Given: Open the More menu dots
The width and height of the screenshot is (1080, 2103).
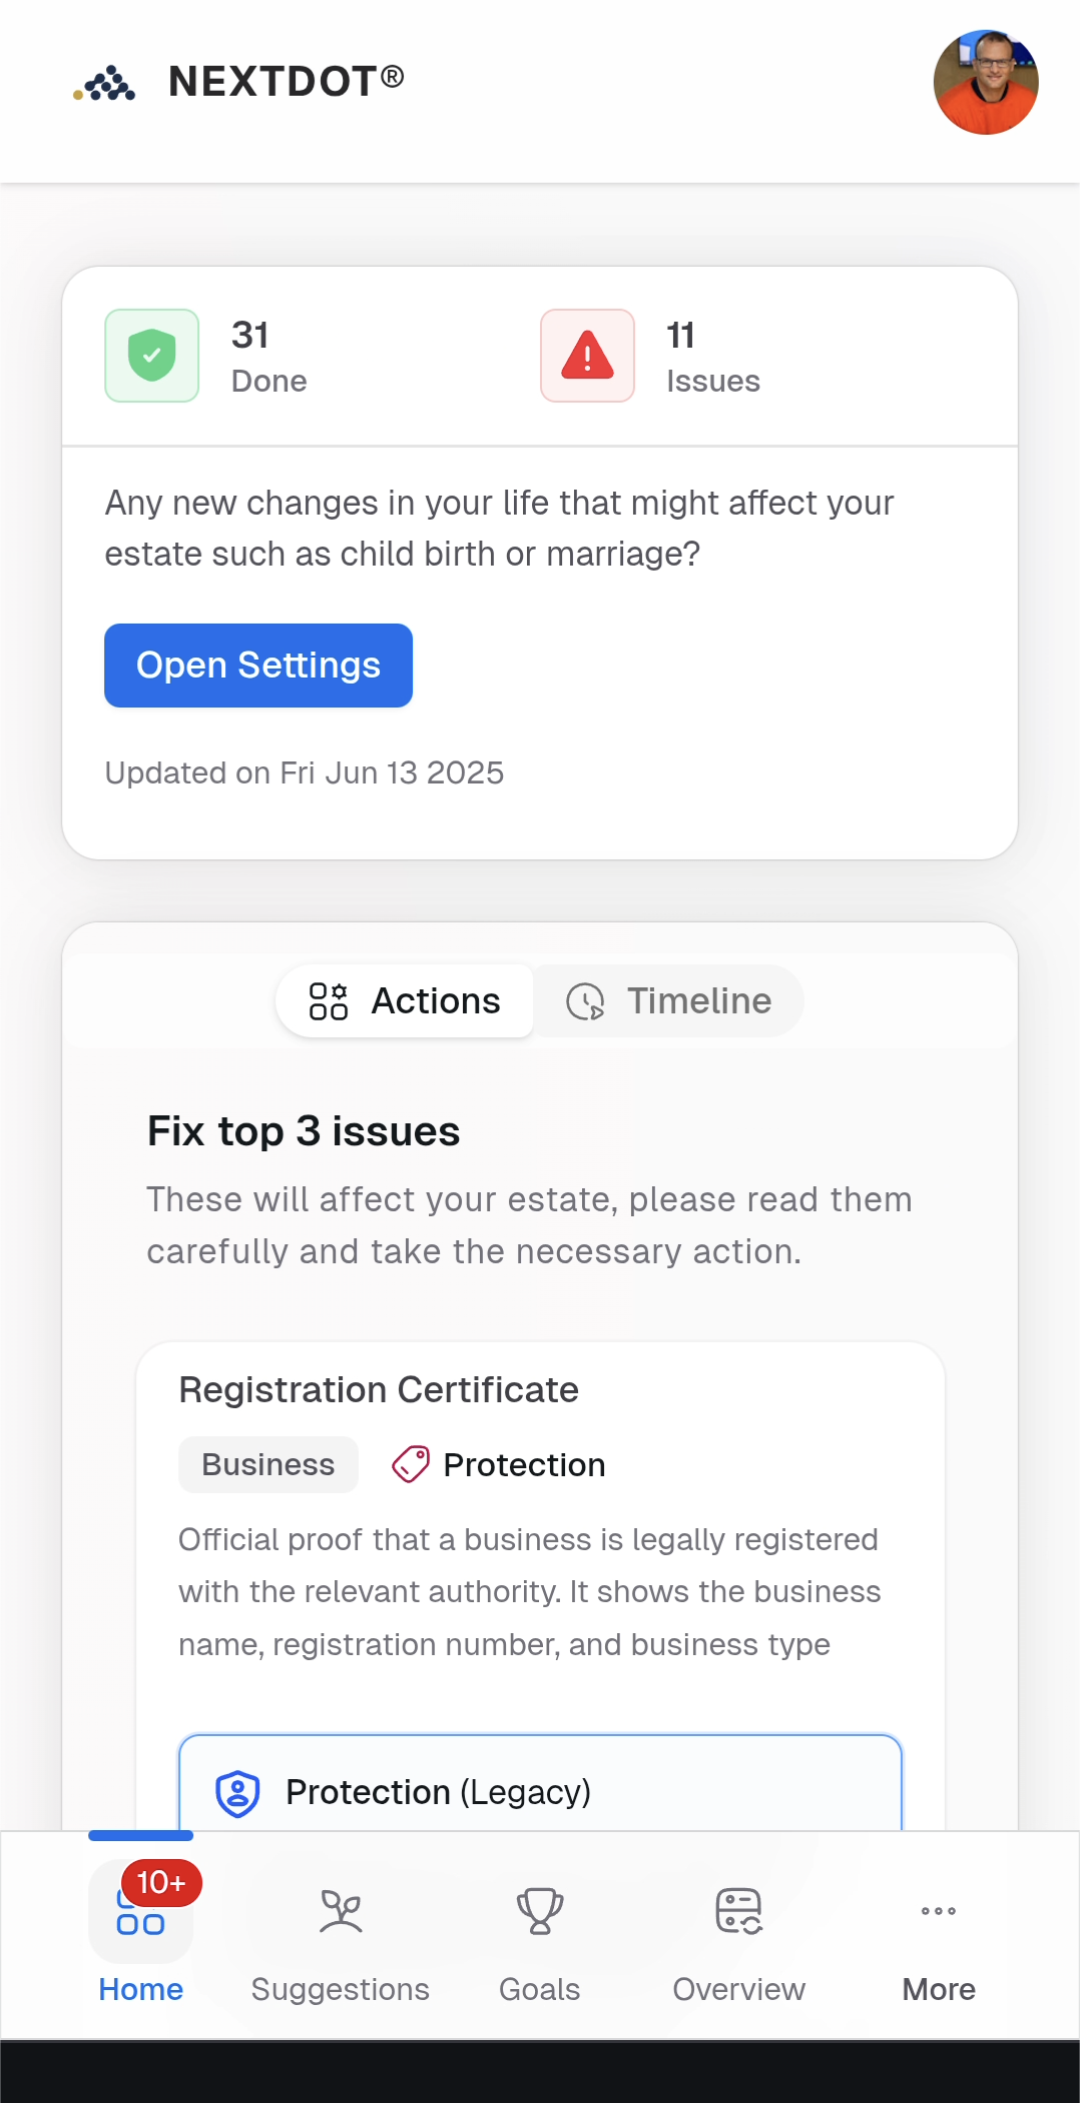Looking at the screenshot, I should (938, 1911).
